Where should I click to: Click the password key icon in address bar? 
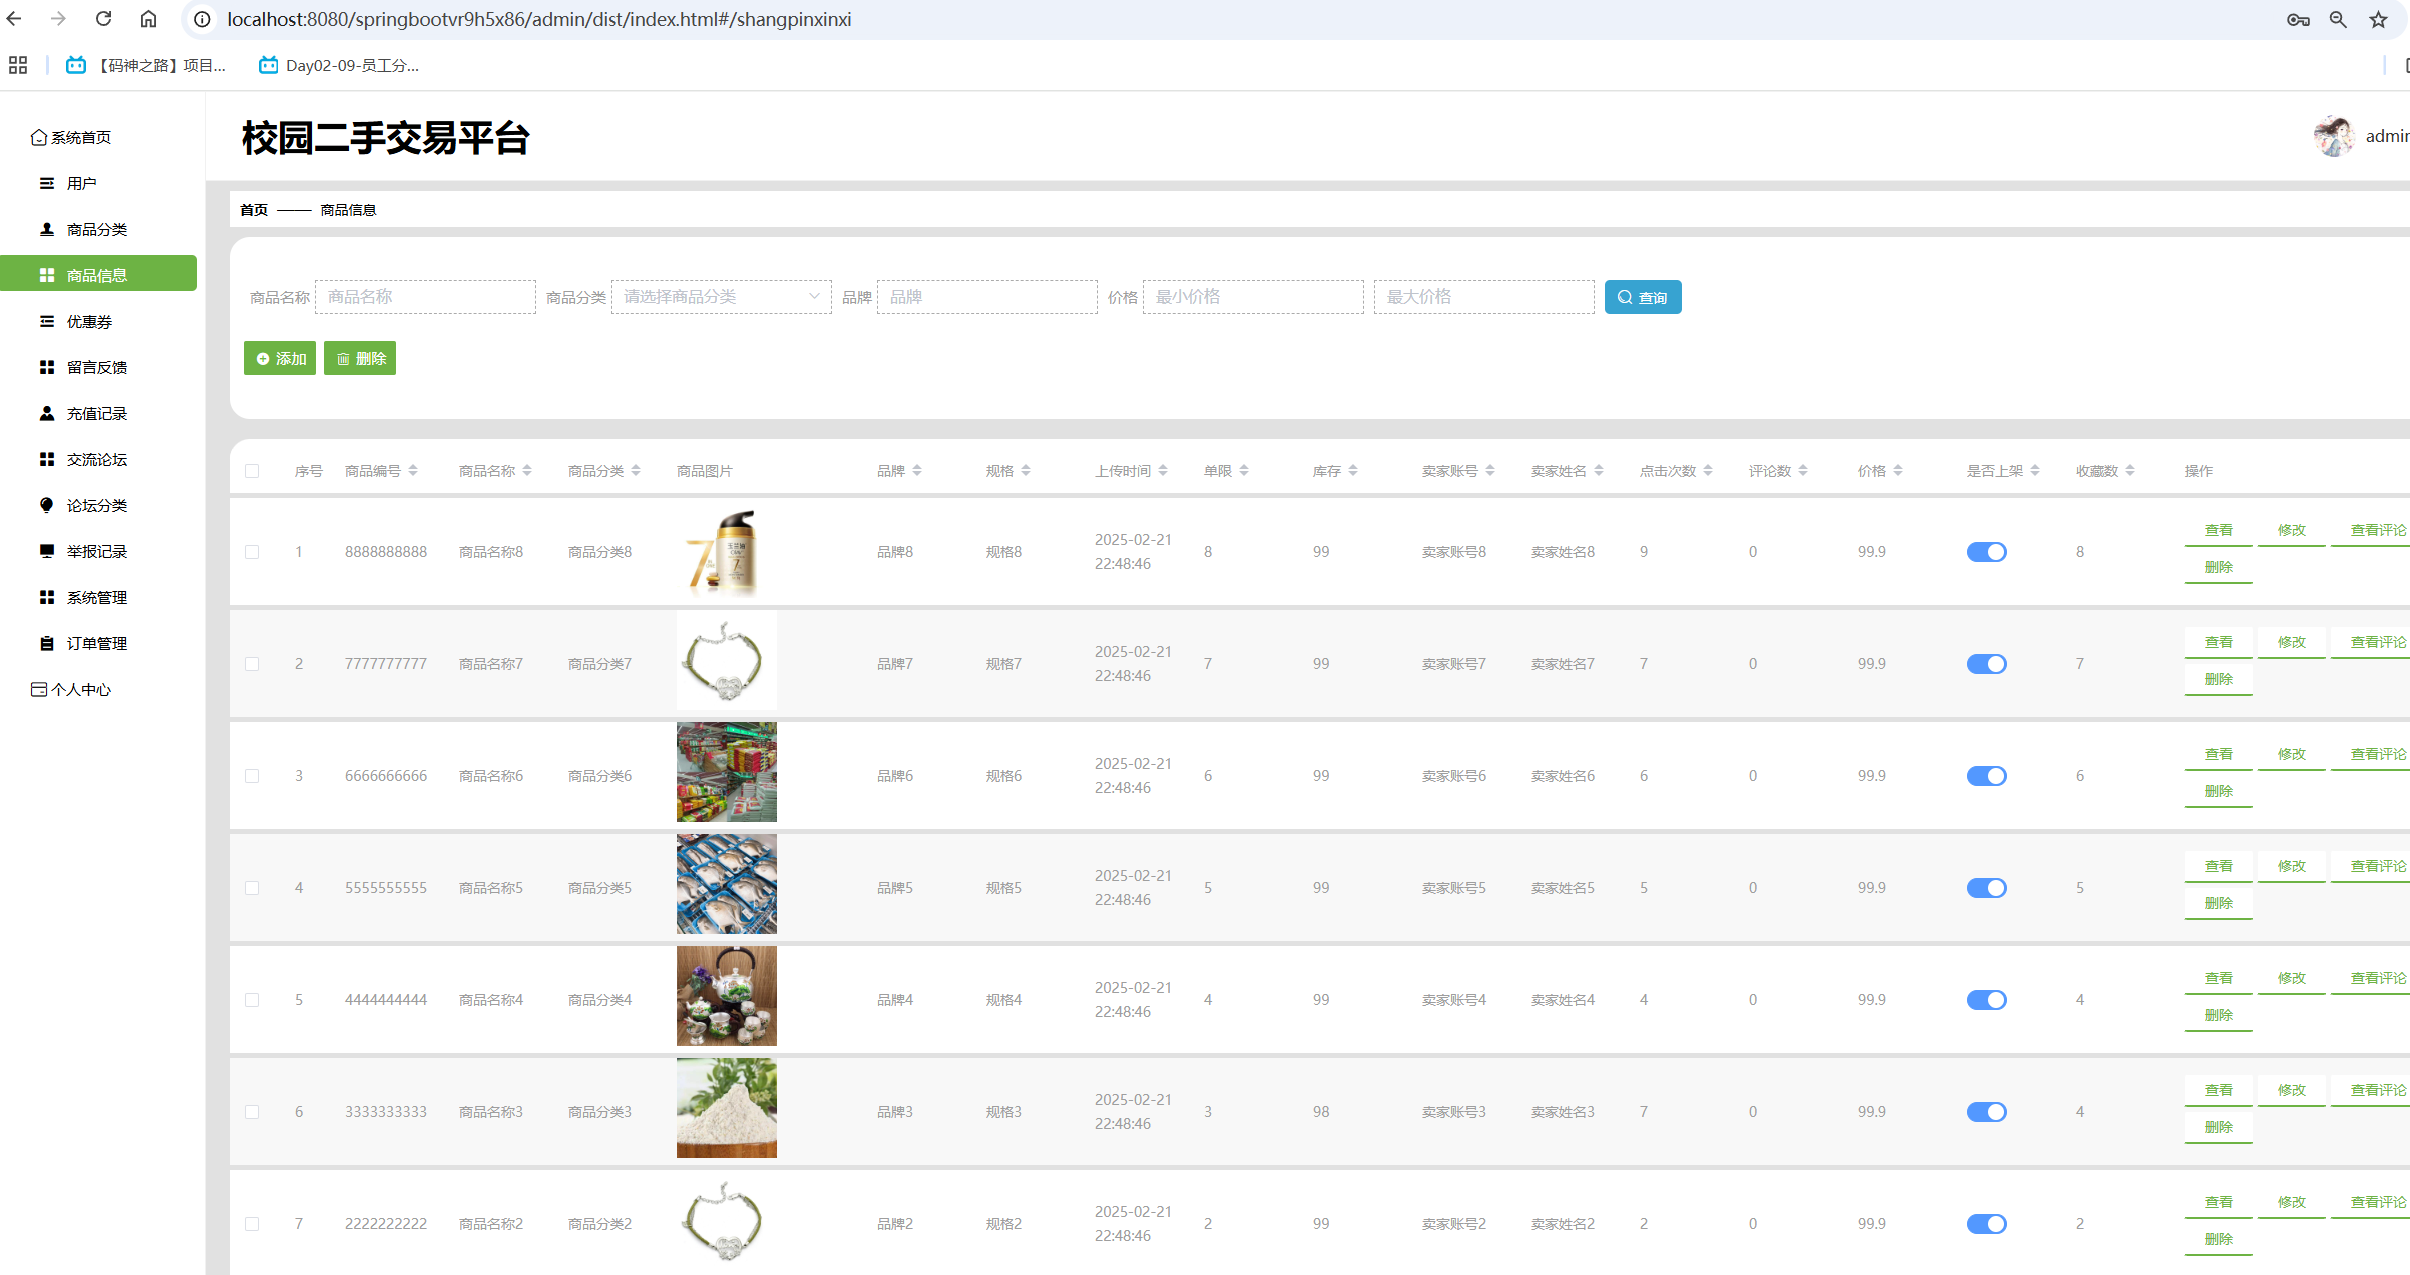click(x=2298, y=19)
